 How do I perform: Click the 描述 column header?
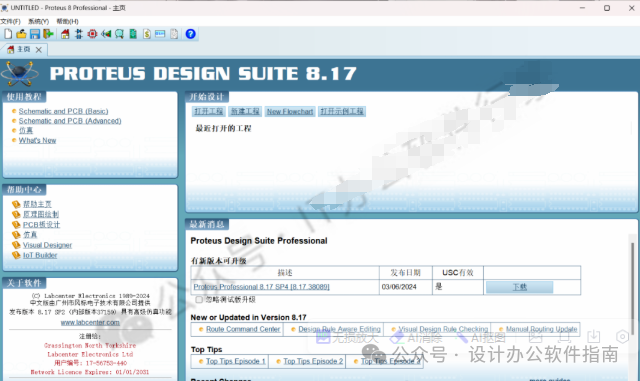pos(285,273)
